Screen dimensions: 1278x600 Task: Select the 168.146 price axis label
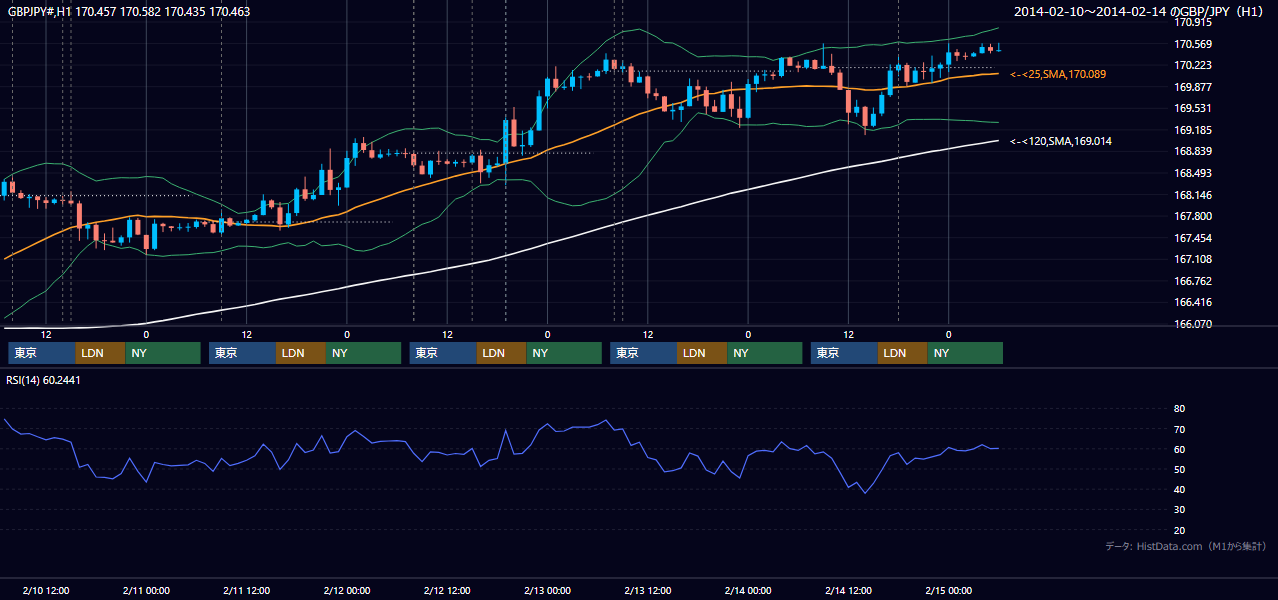coord(1193,195)
